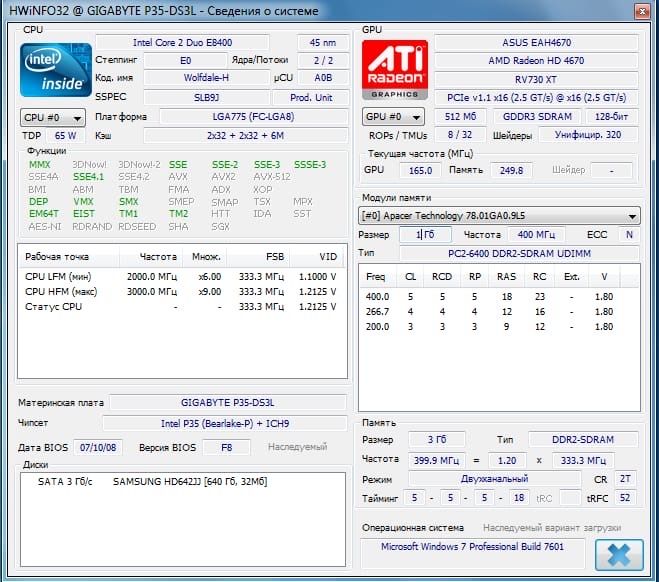Click the AMD Radeon HD 4670 field
This screenshot has width=659, height=582.
tap(536, 61)
